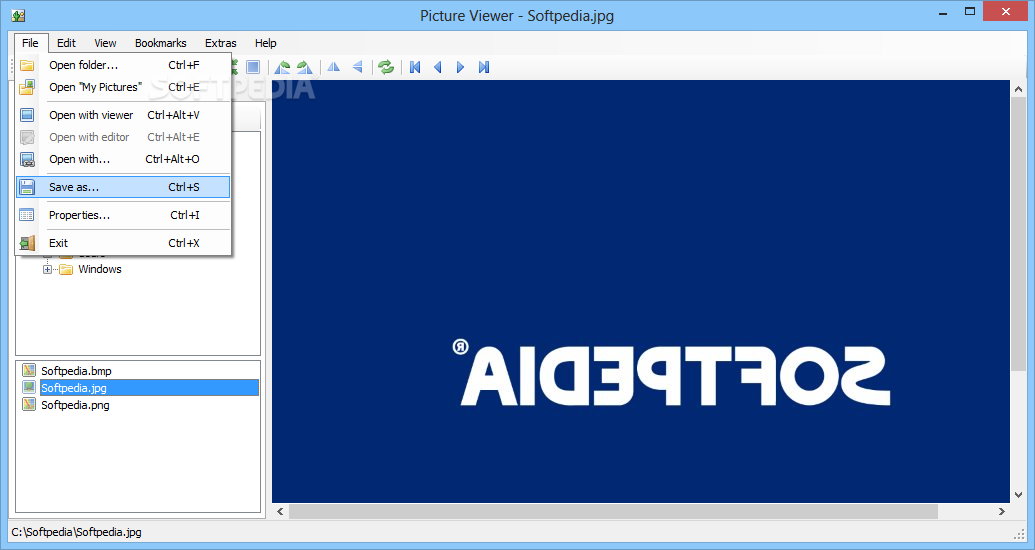Select Open with... menu entry
The image size is (1035, 550).
pyautogui.click(x=123, y=159)
